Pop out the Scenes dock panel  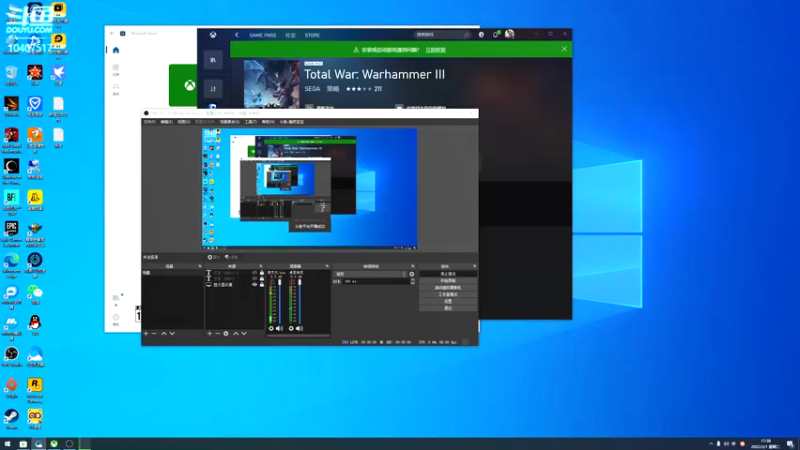(x=199, y=266)
